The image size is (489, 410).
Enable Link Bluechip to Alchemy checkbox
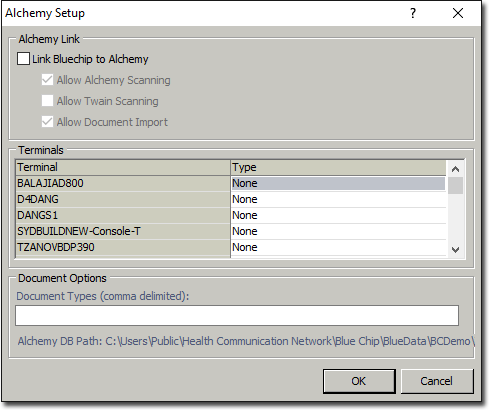(23, 59)
